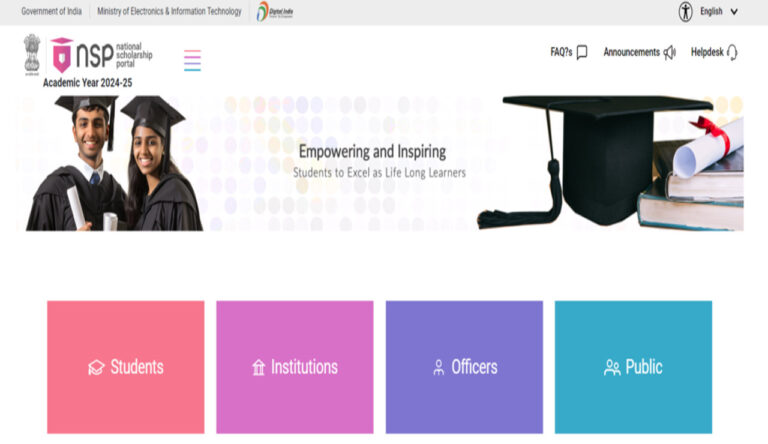768x444 pixels.
Task: Click the Helpdesk headset icon
Action: (732, 52)
